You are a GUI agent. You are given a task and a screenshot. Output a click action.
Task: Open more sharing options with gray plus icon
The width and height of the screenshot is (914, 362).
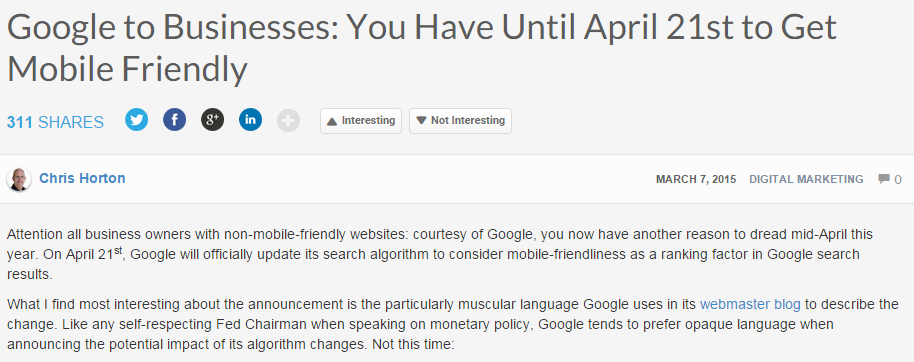[x=288, y=121]
